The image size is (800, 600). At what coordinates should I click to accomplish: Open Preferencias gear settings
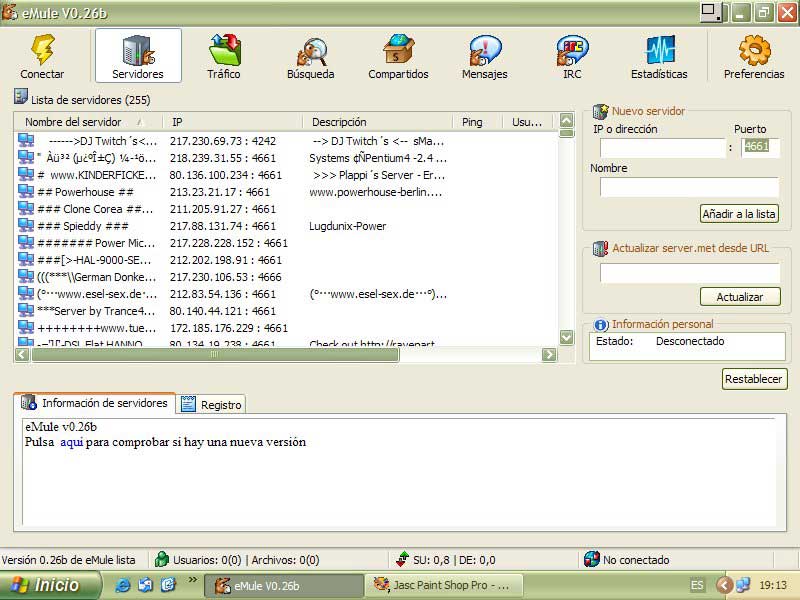tap(754, 56)
